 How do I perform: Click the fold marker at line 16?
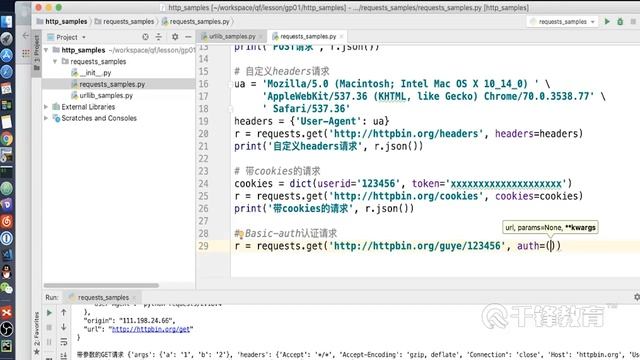click(x=231, y=84)
